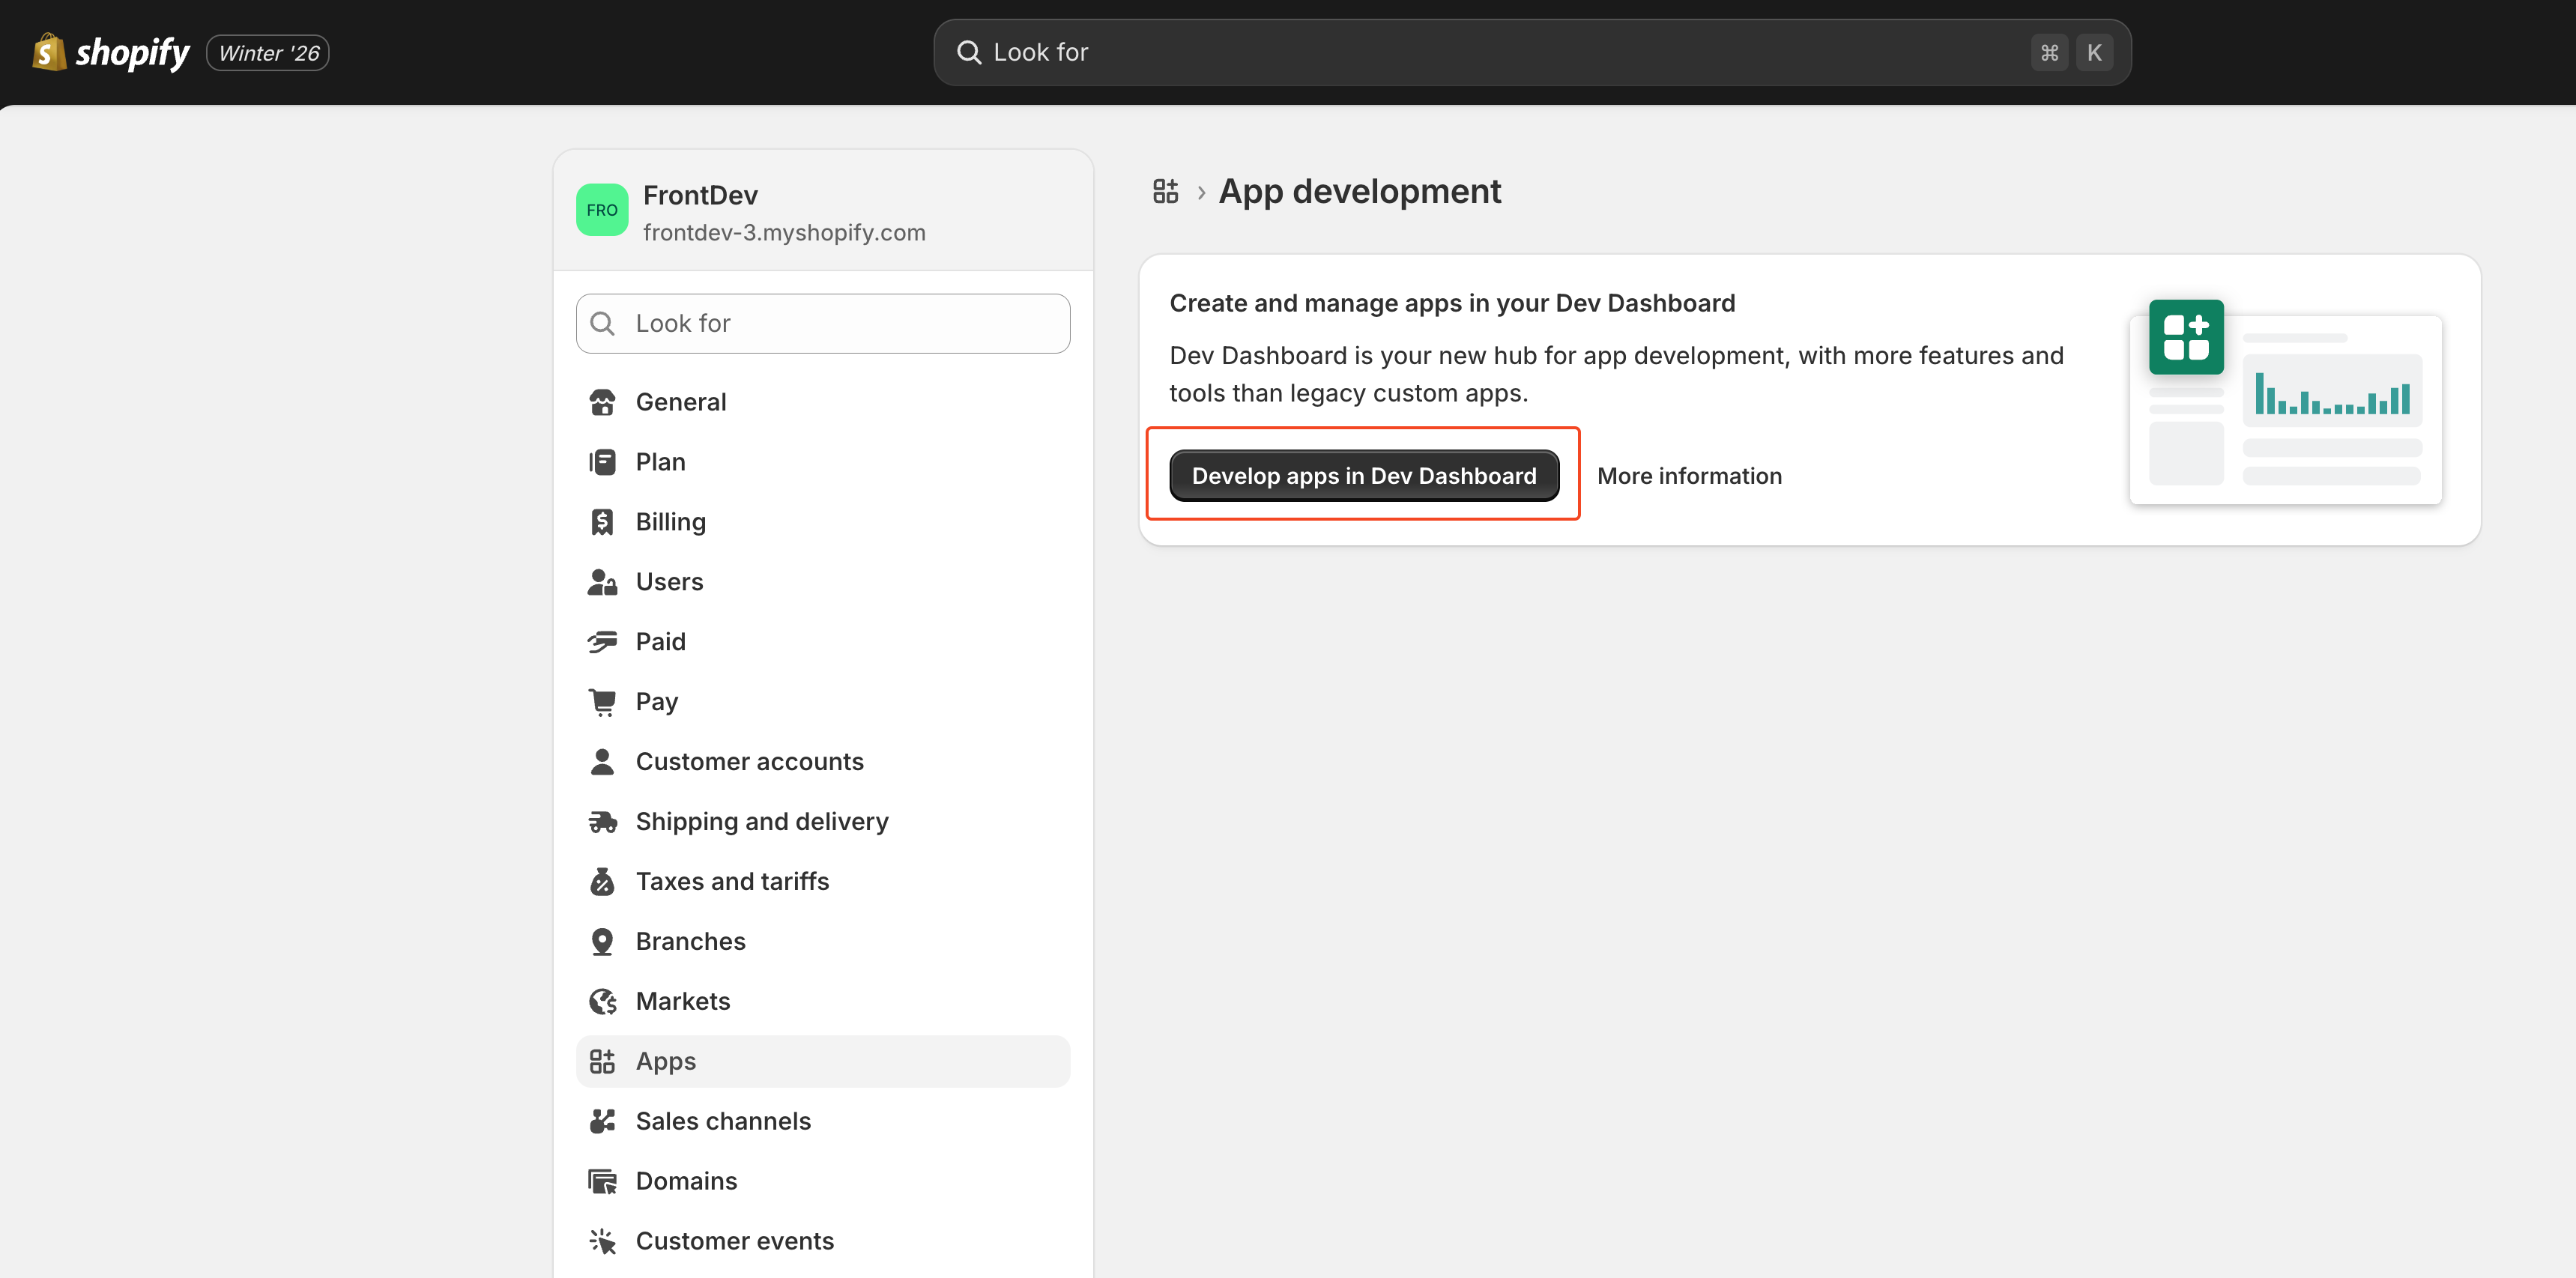Screen dimensions: 2576x1278
Task: Click the General store icon in sidebar
Action: 602,402
